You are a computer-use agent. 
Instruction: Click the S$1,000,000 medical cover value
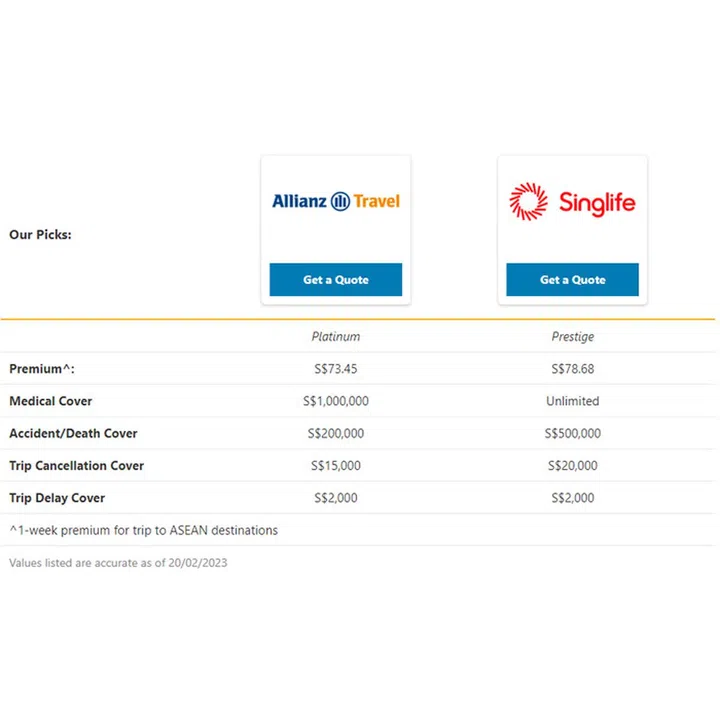tap(336, 401)
